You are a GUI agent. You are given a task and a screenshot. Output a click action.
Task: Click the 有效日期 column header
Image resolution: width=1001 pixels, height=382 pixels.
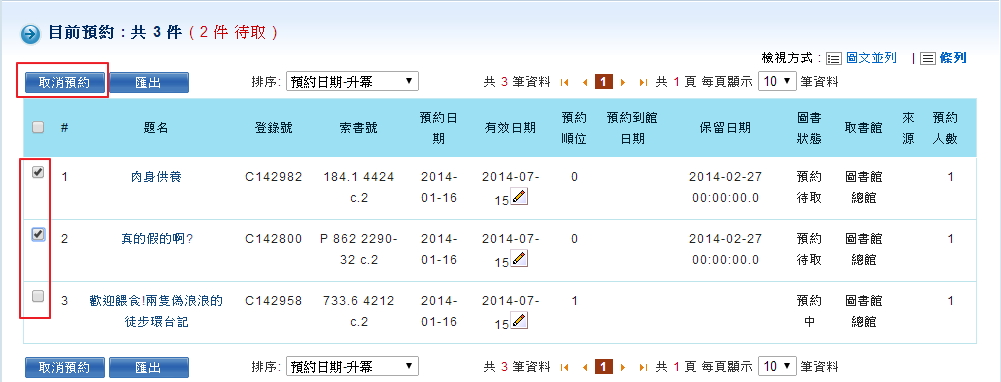(x=510, y=128)
